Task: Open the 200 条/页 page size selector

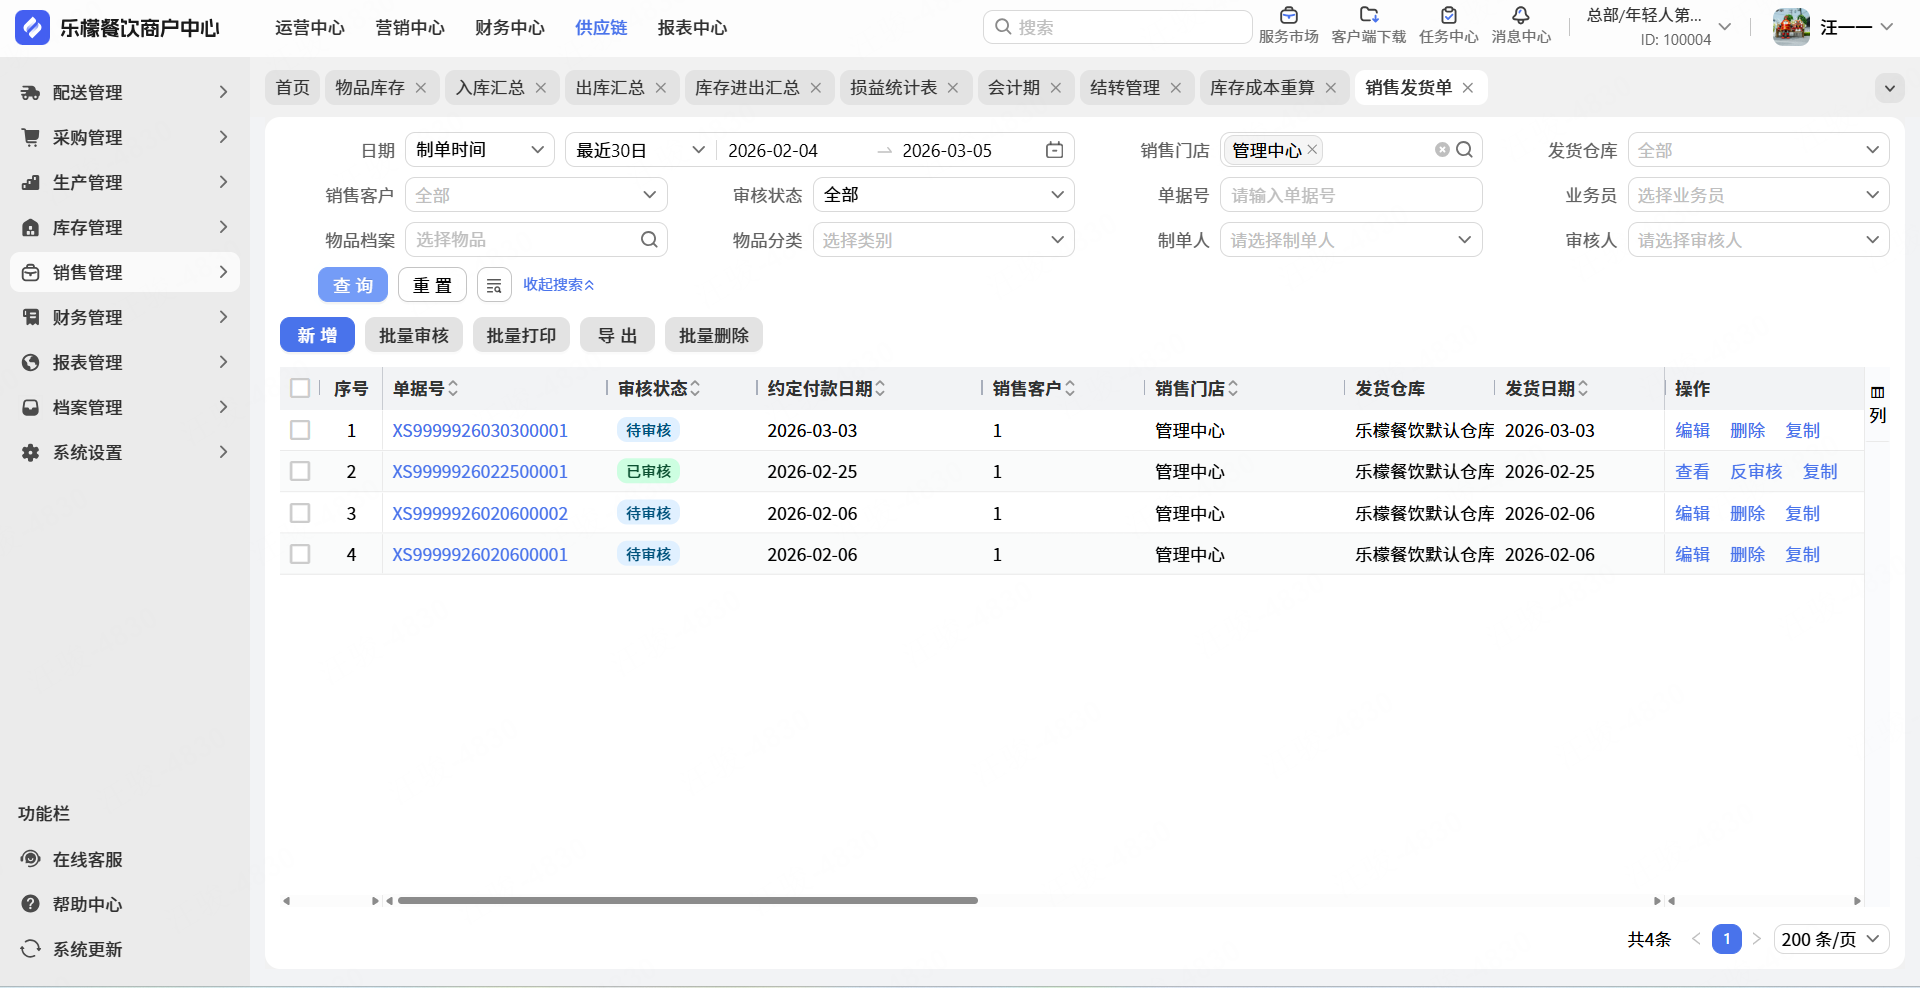Action: pos(1831,940)
